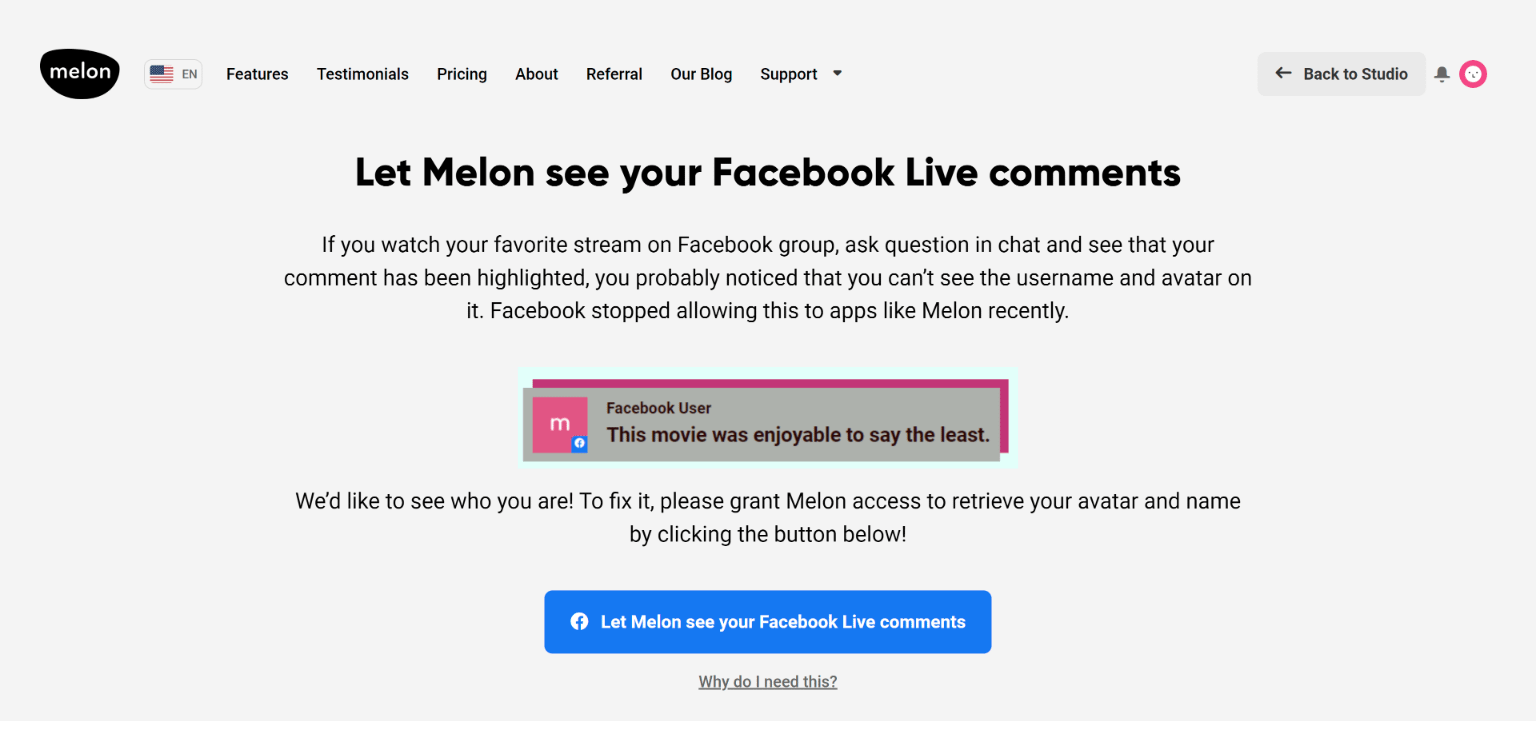Click the pink 'm' avatar in the sample comment
This screenshot has width=1536, height=747.
coord(559,424)
